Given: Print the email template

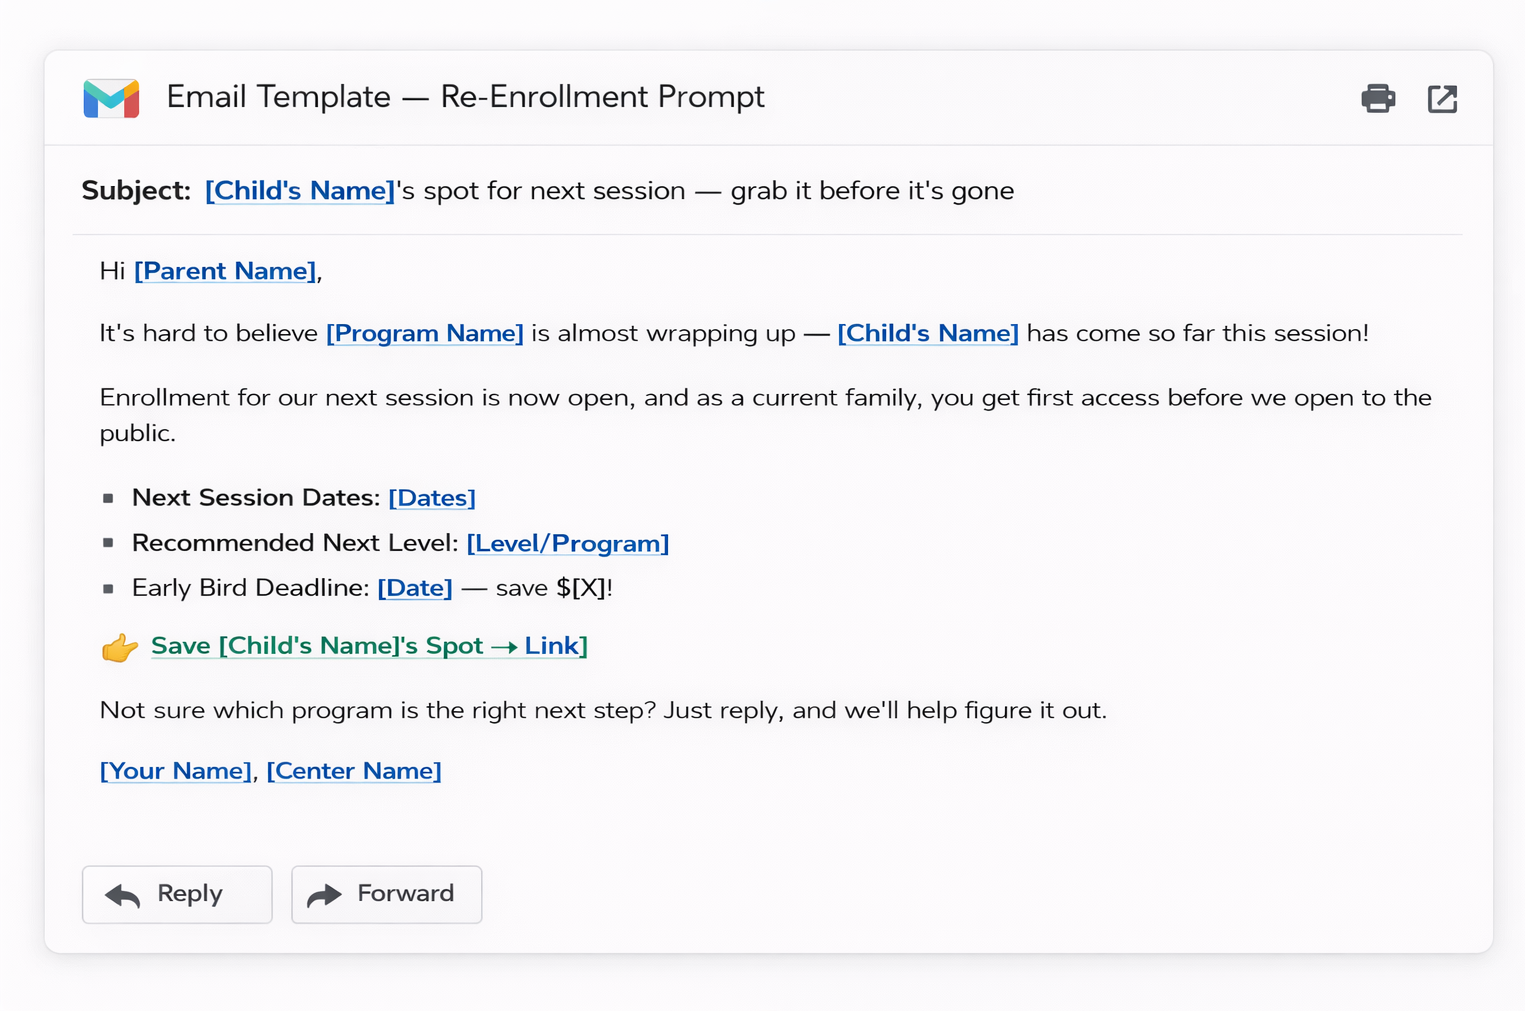Looking at the screenshot, I should coord(1378,98).
